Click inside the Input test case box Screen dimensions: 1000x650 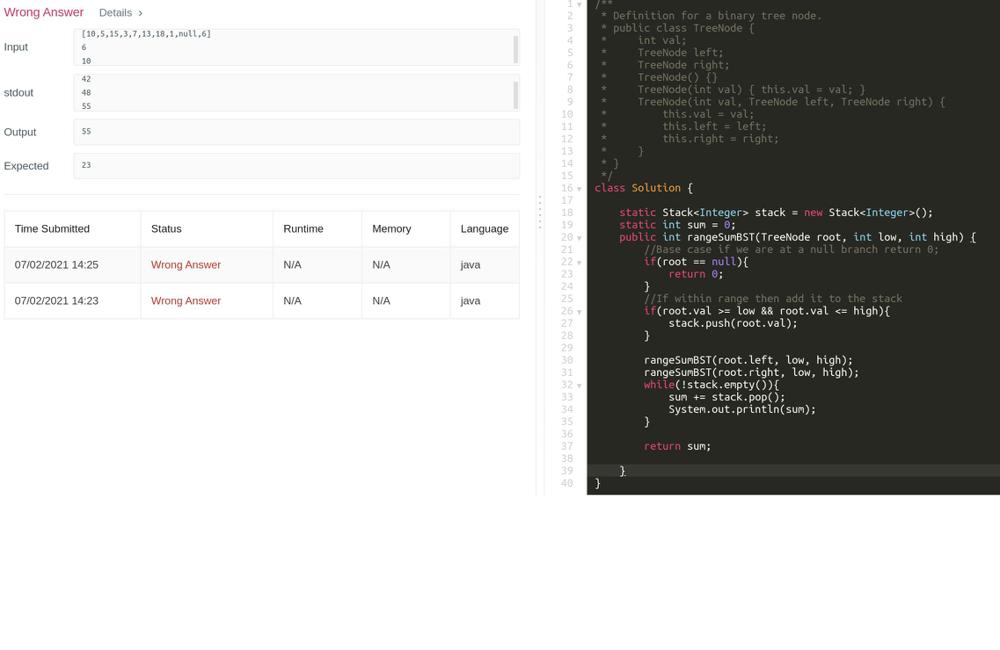click(x=296, y=47)
